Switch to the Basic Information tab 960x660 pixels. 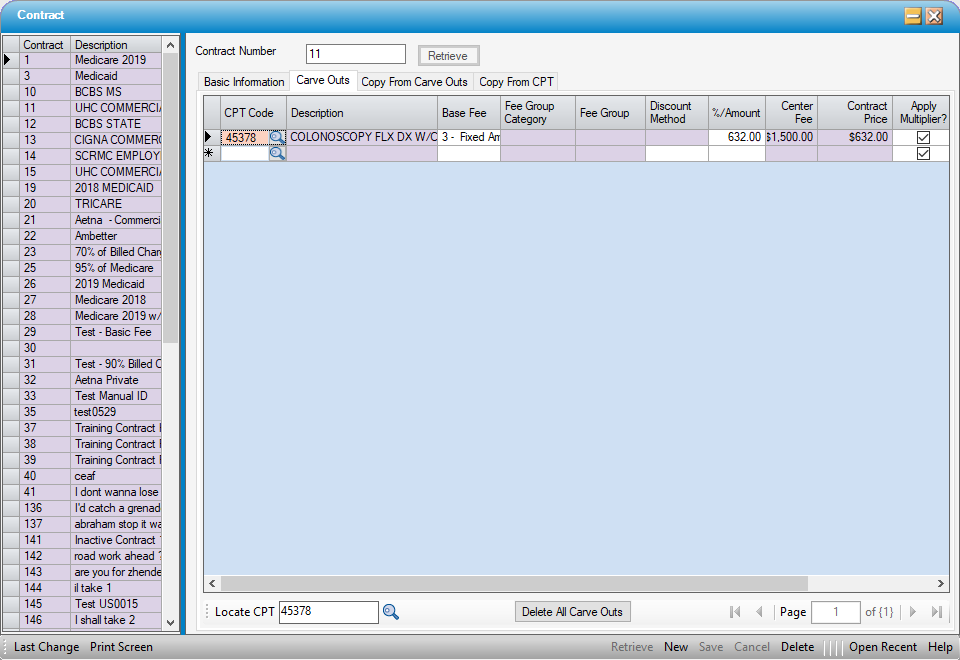(x=244, y=82)
